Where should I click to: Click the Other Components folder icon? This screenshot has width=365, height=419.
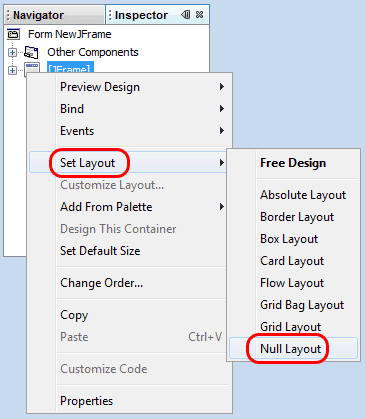pos(31,52)
